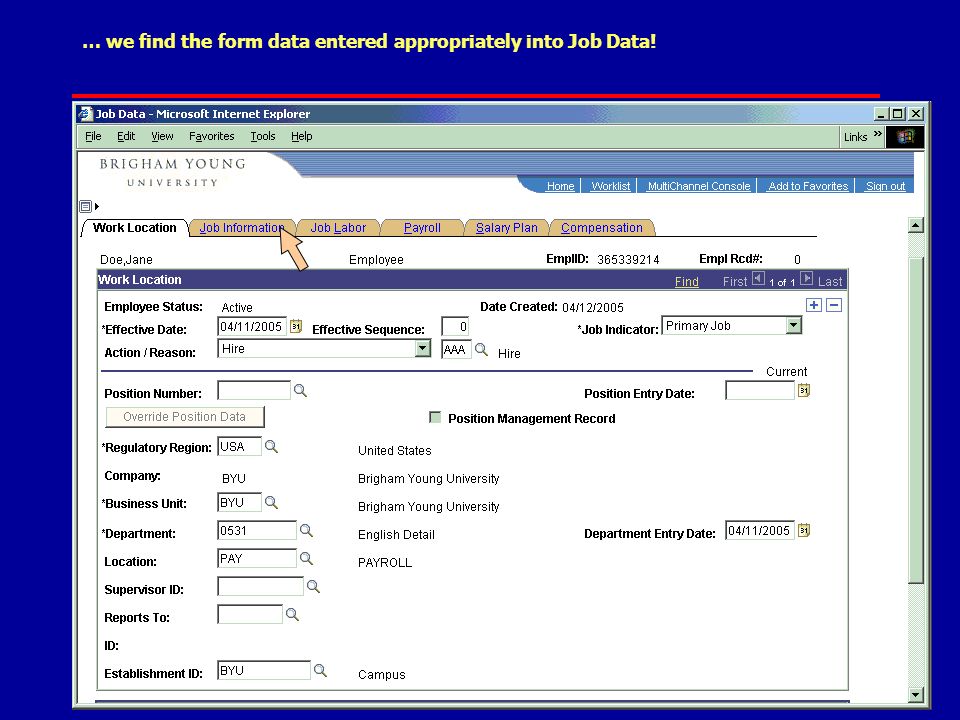960x720 pixels.
Task: Click the Position Number input field
Action: [253, 390]
